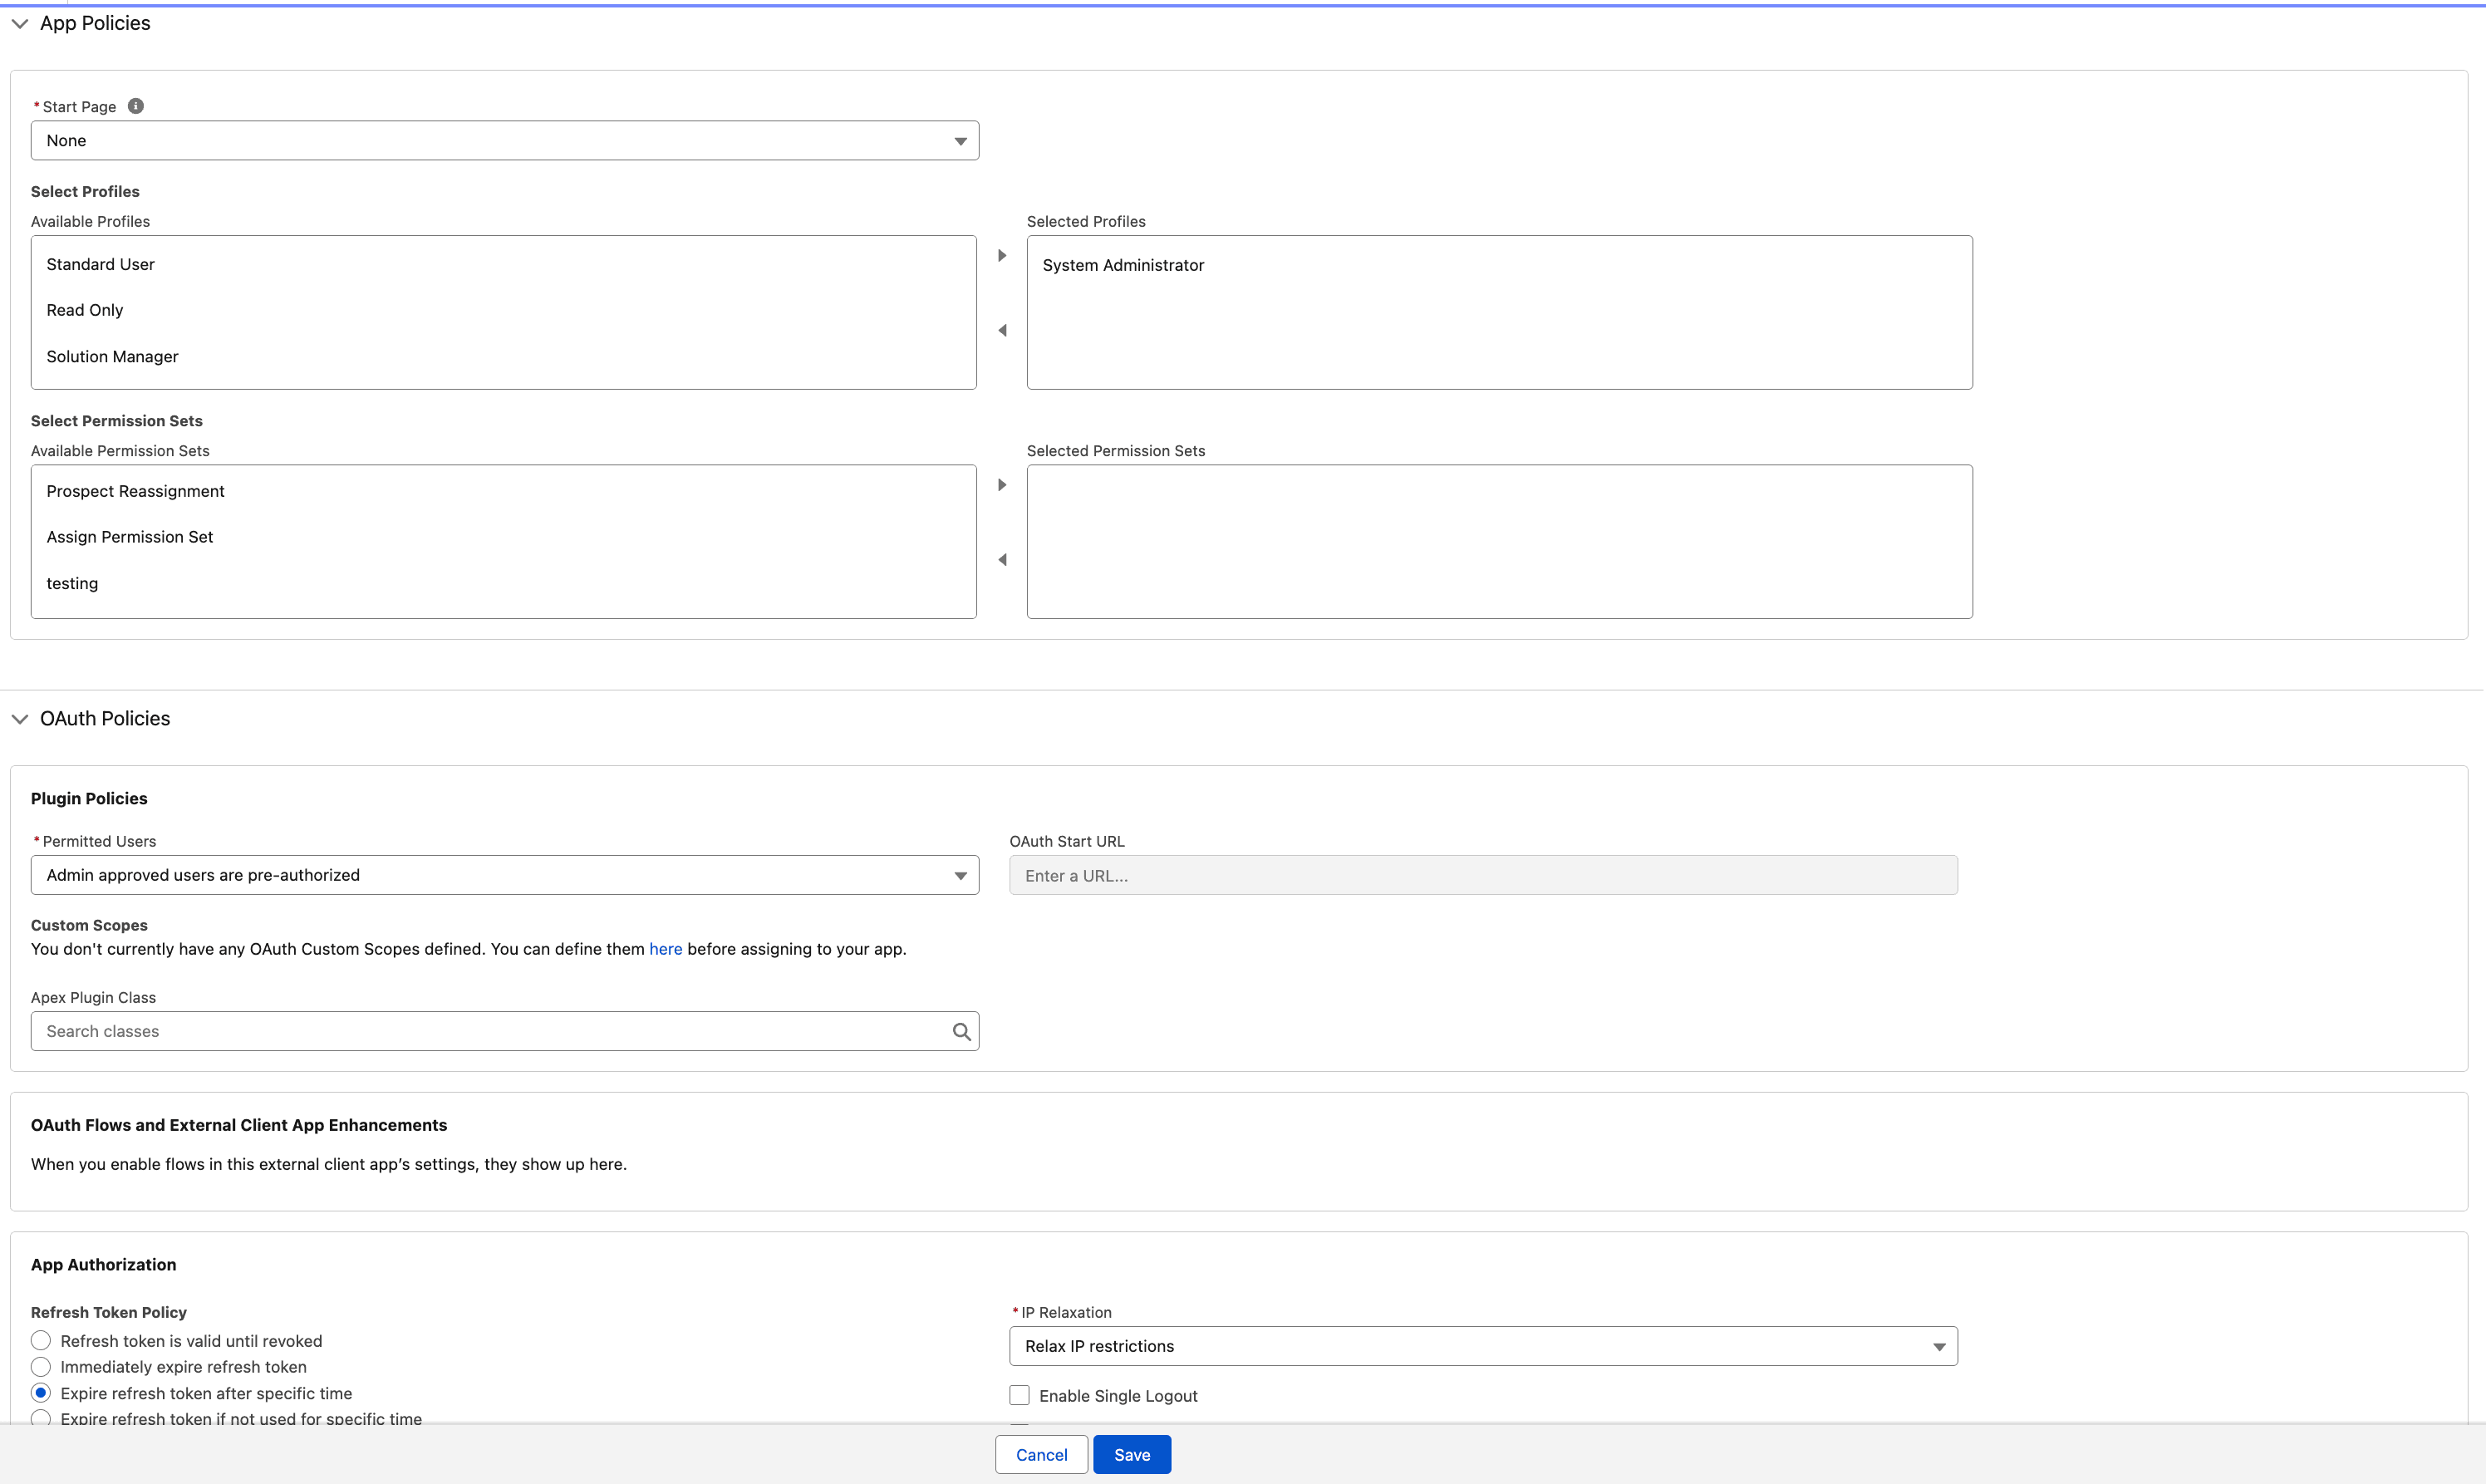Click the left arrow to remove selected profile
Viewport: 2486px width, 1484px height.
(1002, 329)
